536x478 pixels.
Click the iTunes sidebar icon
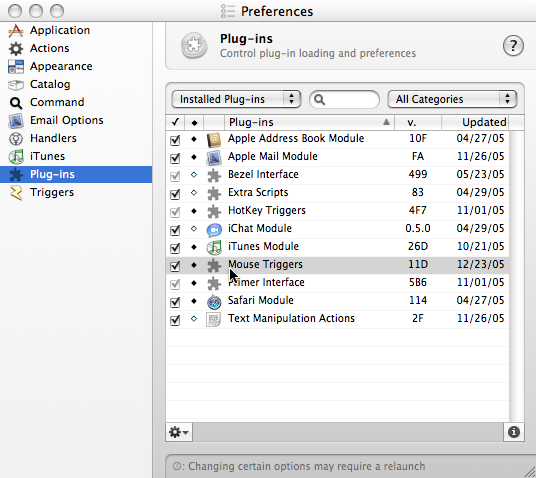[x=16, y=157]
